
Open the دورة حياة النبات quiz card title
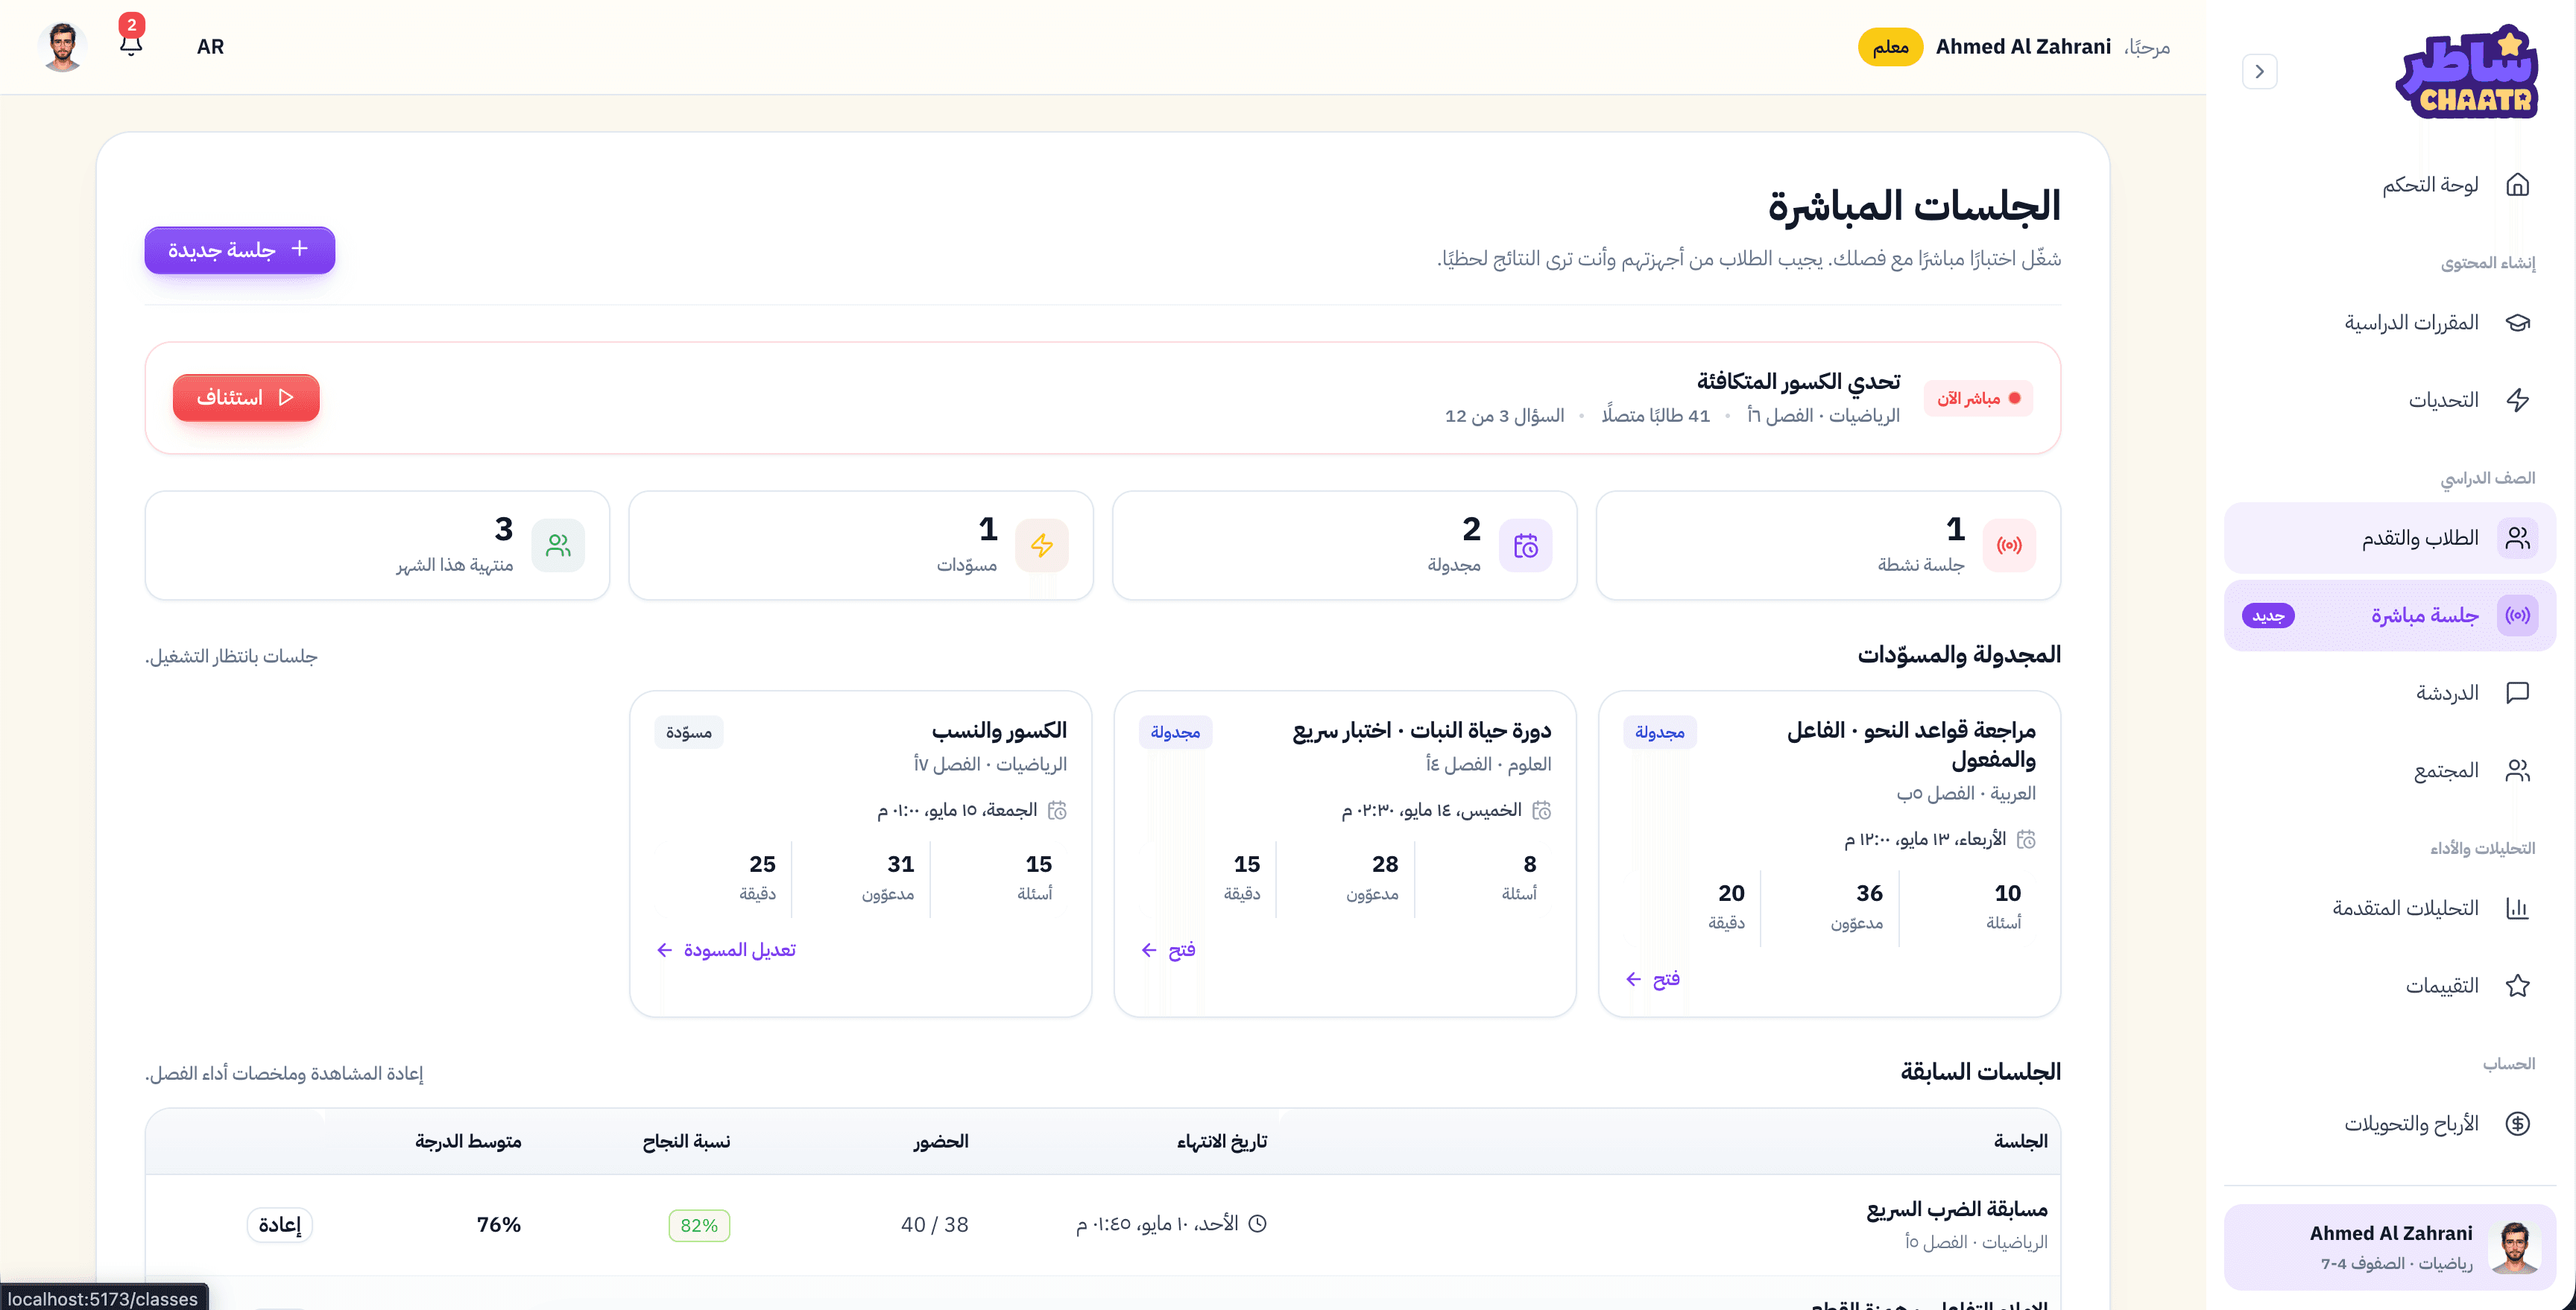1421,730
